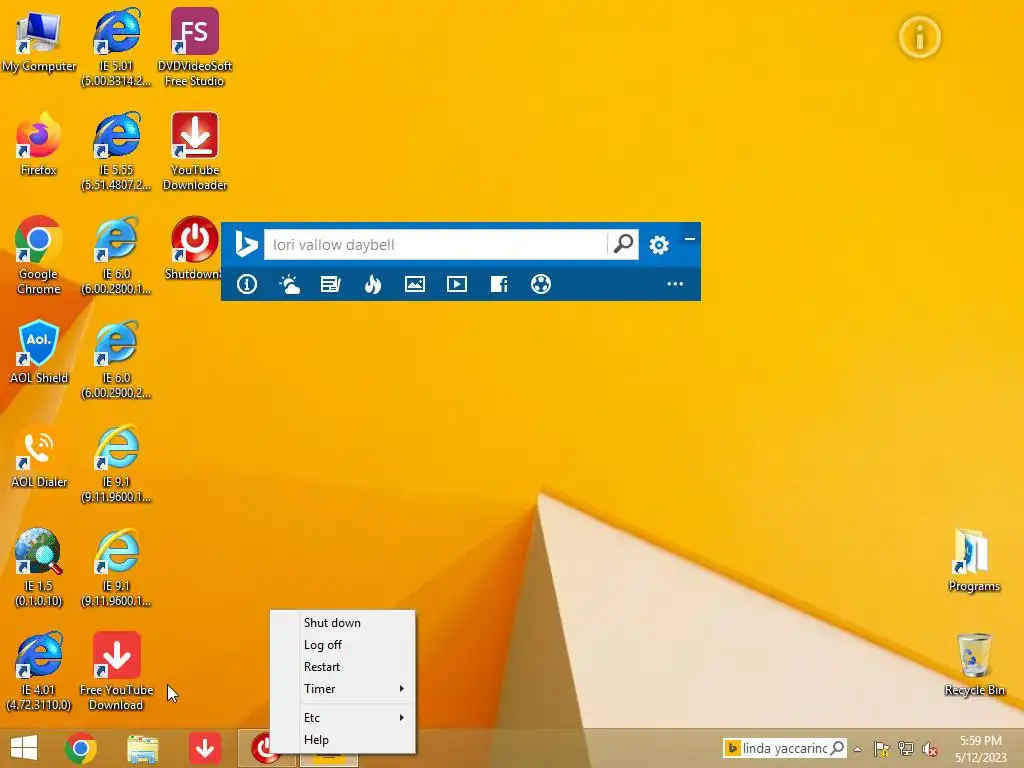Image resolution: width=1024 pixels, height=768 pixels.
Task: Click the yellow info circle icon
Action: click(920, 37)
